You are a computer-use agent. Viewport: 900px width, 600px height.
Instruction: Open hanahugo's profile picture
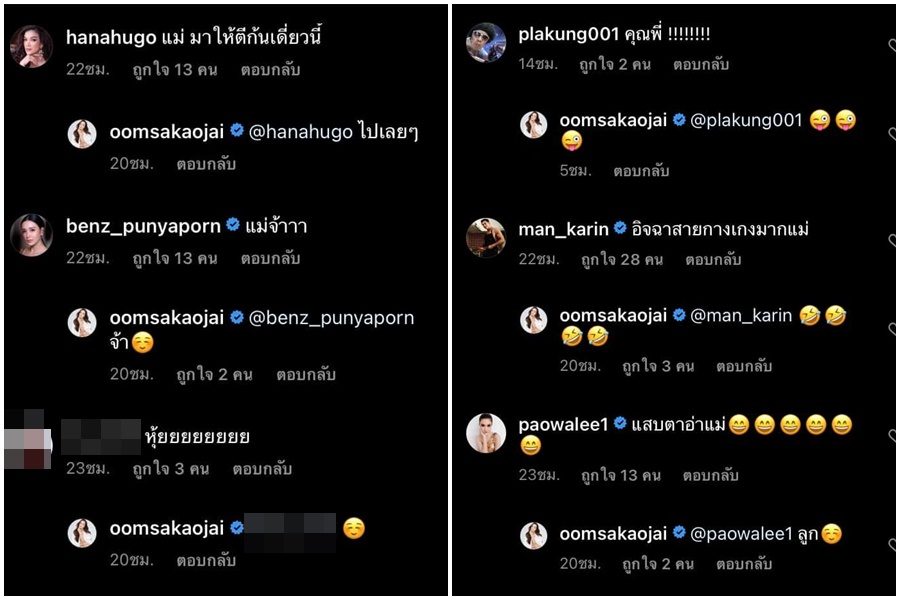point(32,47)
